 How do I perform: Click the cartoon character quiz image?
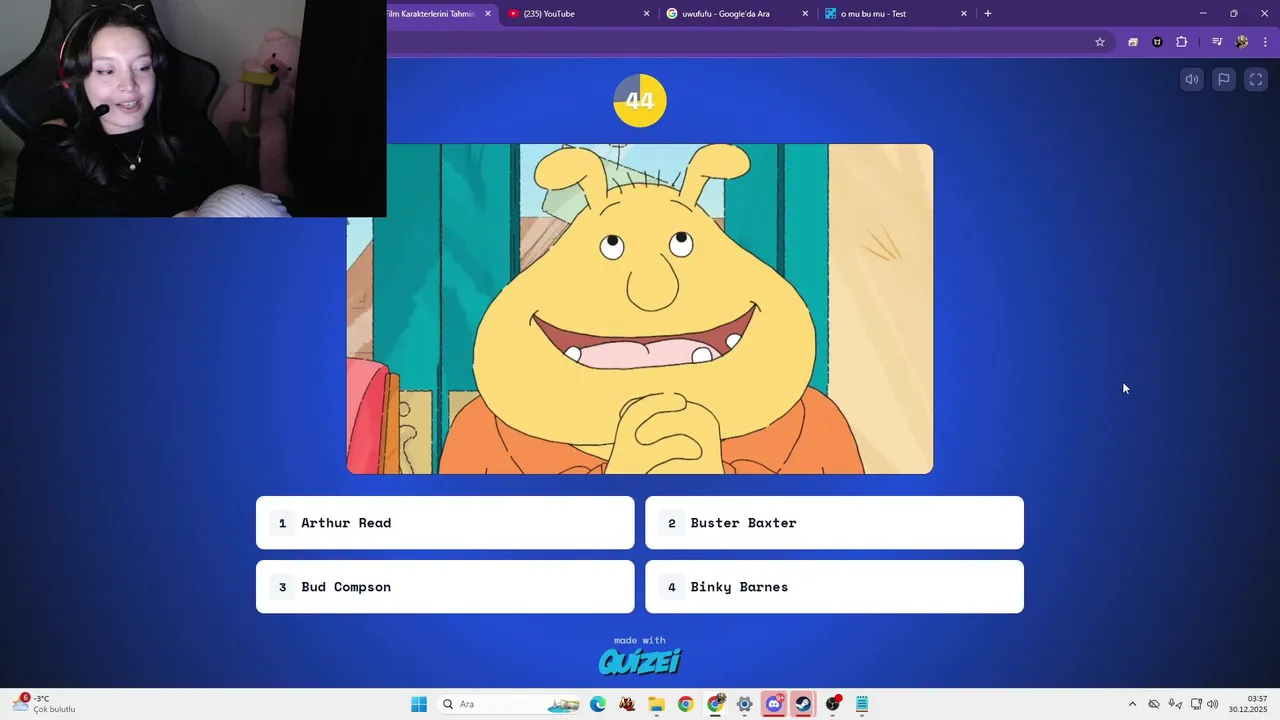click(640, 309)
